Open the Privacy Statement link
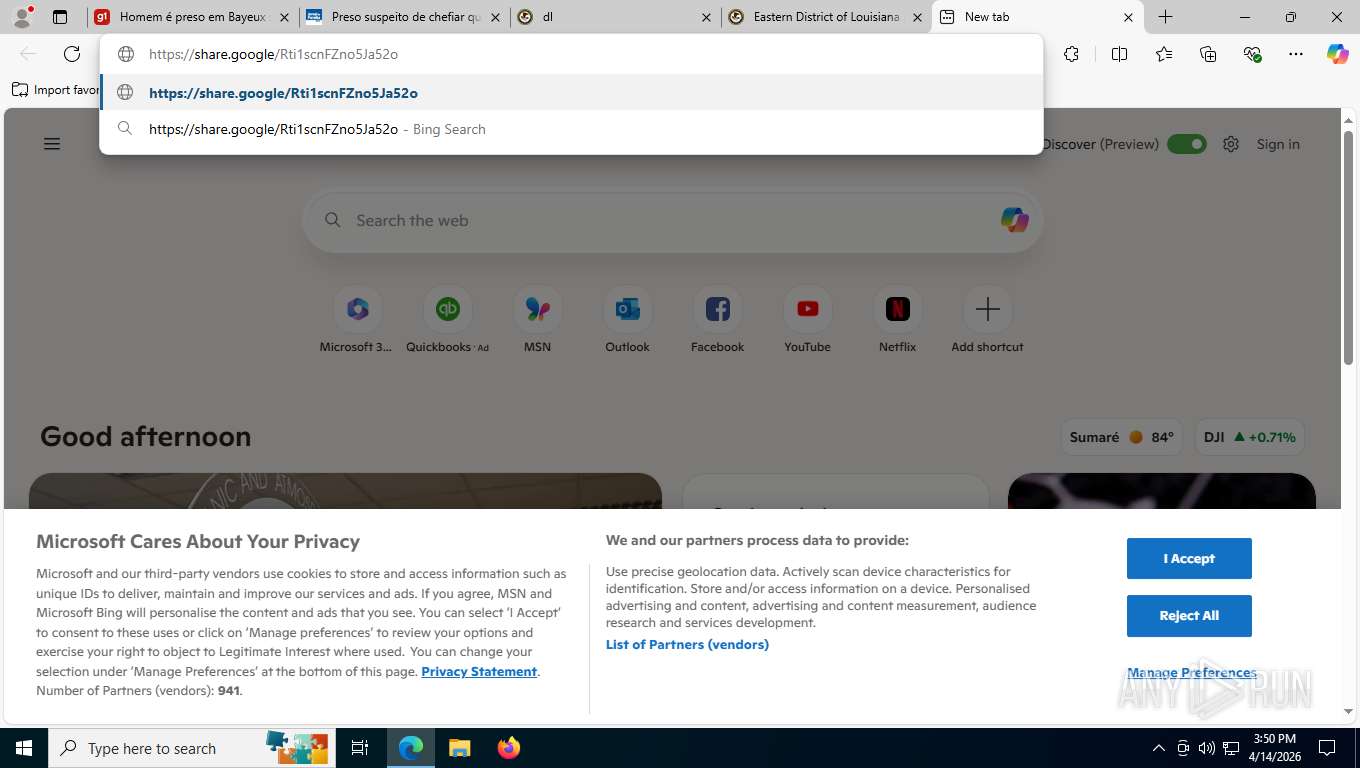 (x=479, y=671)
